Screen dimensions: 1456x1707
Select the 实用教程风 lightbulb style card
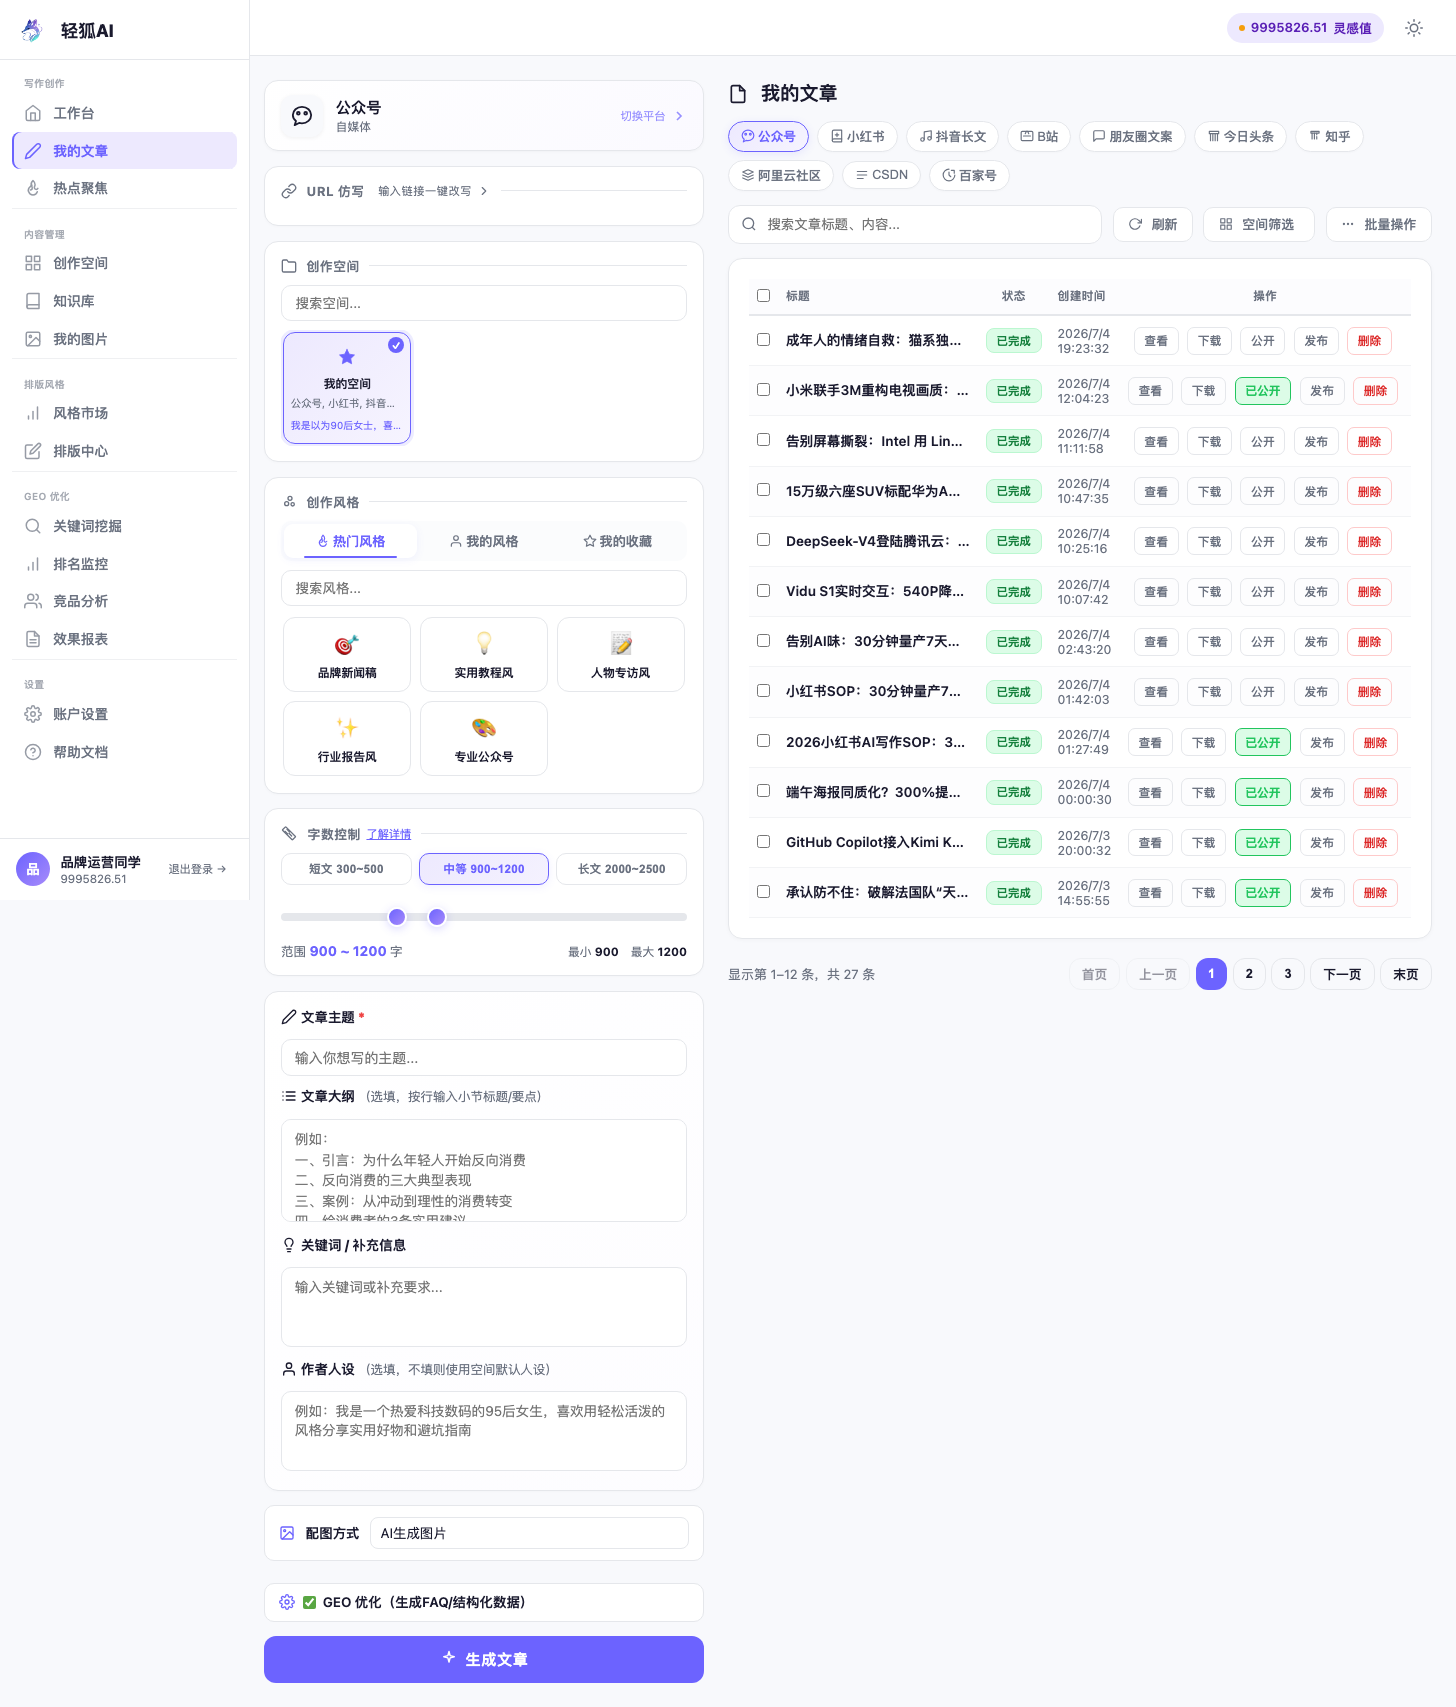pyautogui.click(x=484, y=654)
